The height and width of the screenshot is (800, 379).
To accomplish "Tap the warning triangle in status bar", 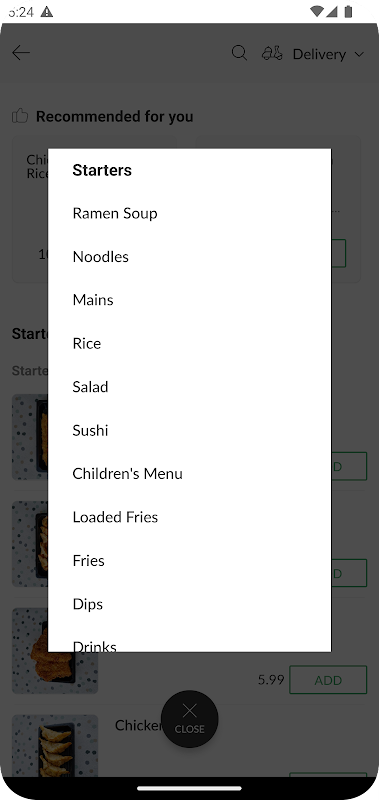I will 46,11.
